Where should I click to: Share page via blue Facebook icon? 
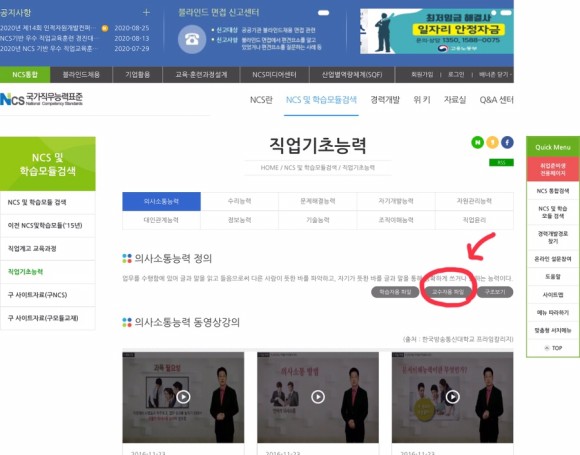[x=507, y=142]
